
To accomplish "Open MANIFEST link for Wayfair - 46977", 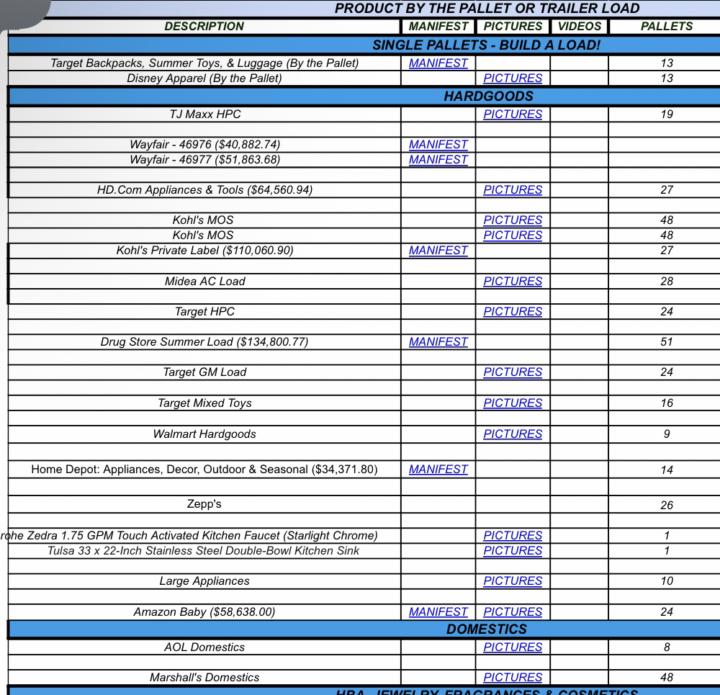I will point(438,160).
